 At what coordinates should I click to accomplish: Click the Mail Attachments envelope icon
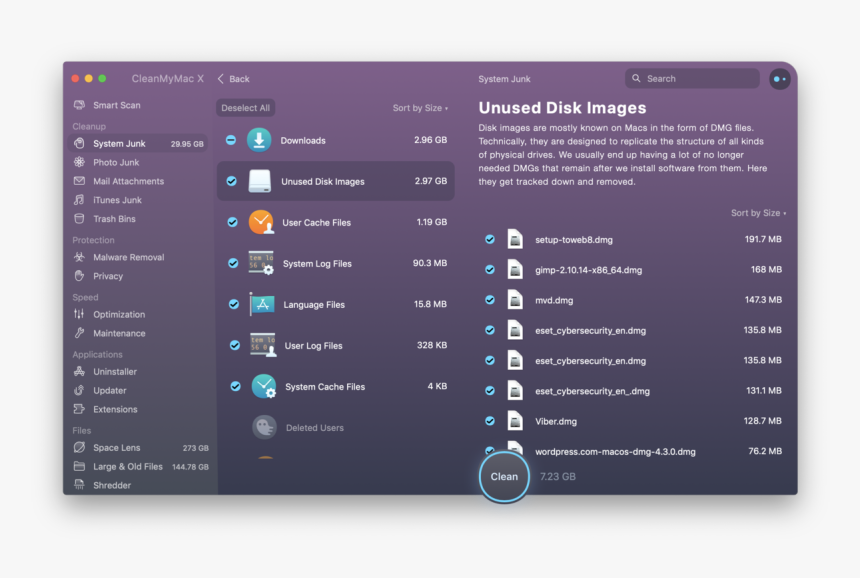pyautogui.click(x=80, y=181)
